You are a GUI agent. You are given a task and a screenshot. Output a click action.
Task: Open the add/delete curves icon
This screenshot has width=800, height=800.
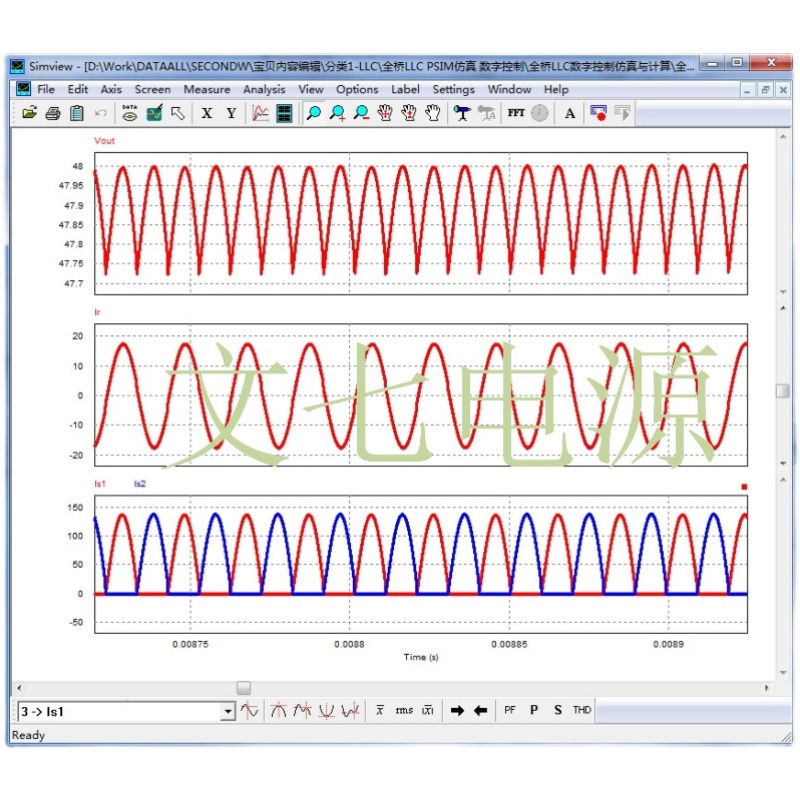point(154,113)
